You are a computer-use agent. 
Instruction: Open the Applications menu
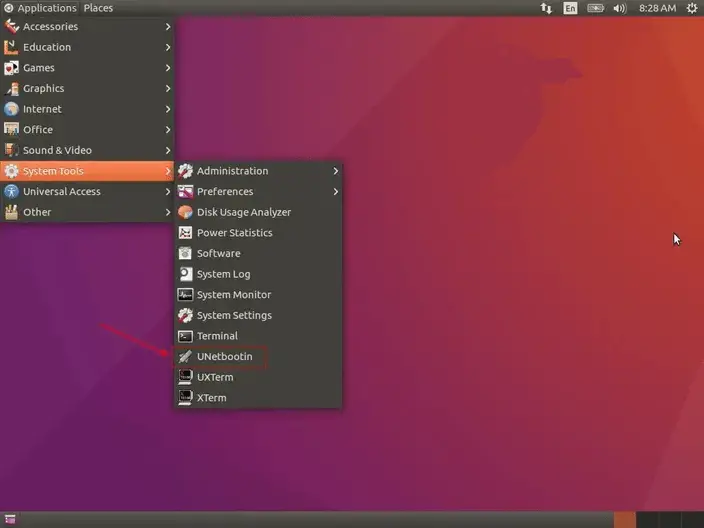[40, 8]
